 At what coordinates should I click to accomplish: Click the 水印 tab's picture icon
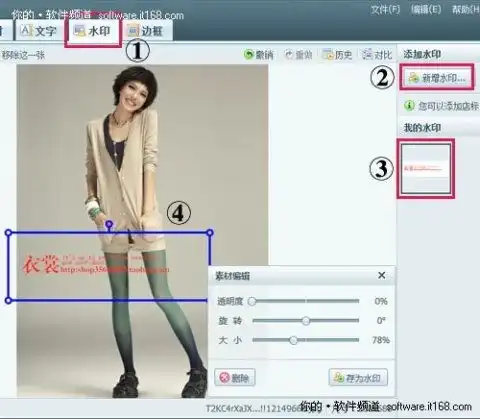click(x=79, y=31)
